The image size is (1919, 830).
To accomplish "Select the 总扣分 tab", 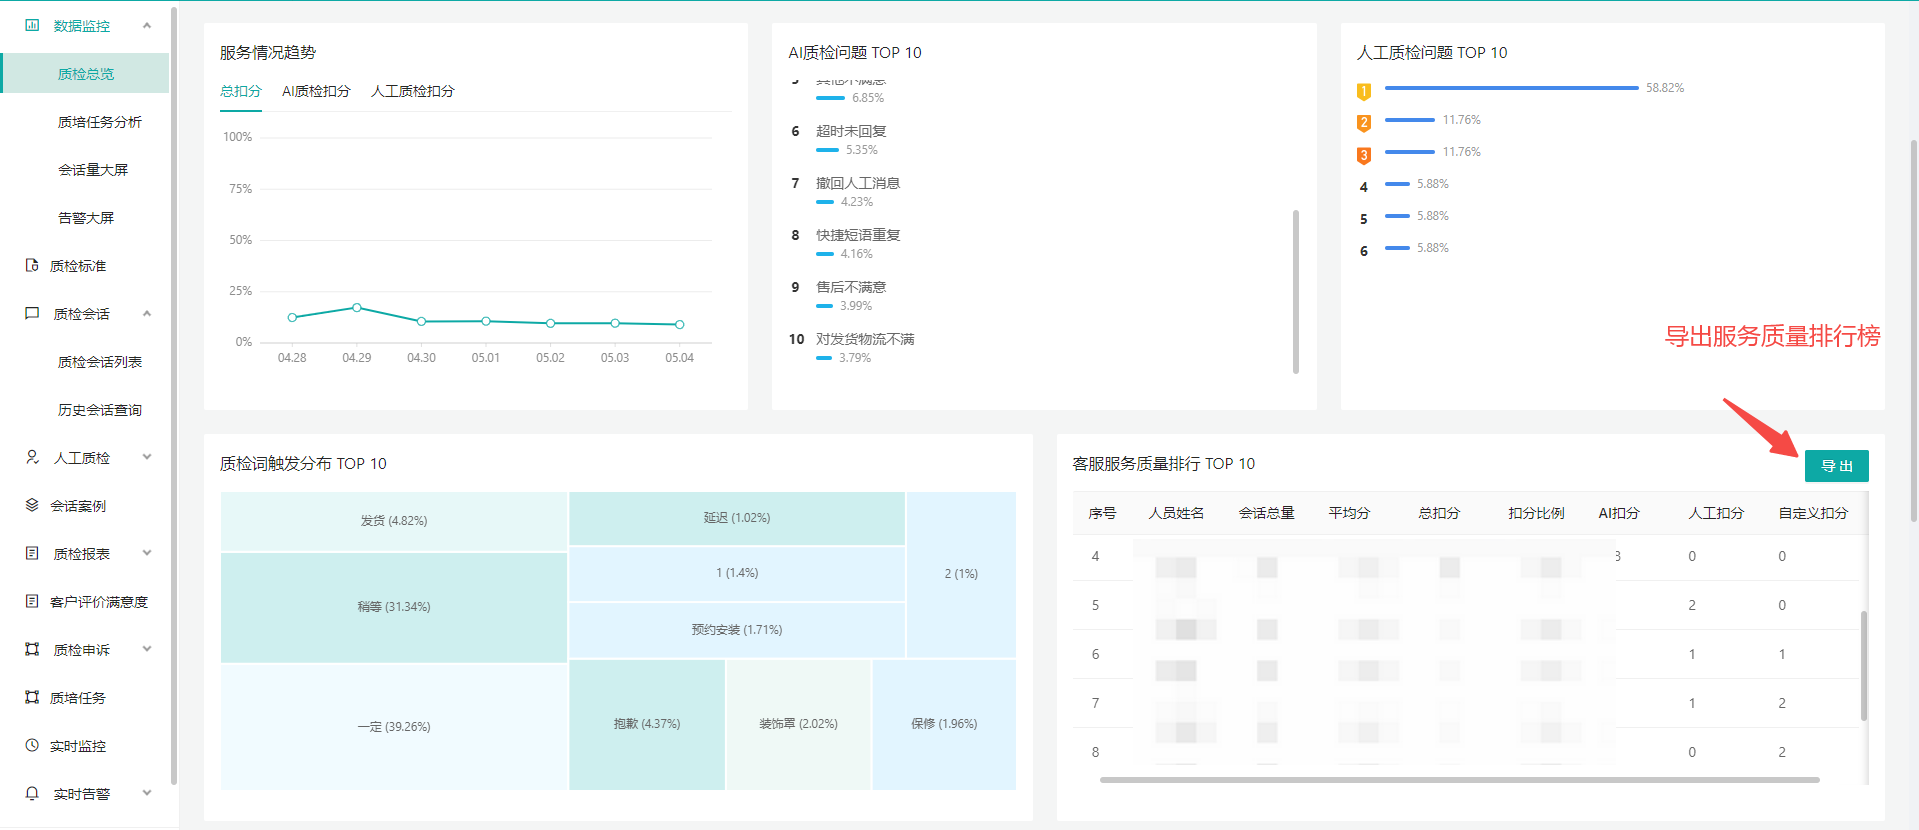I will point(240,91).
